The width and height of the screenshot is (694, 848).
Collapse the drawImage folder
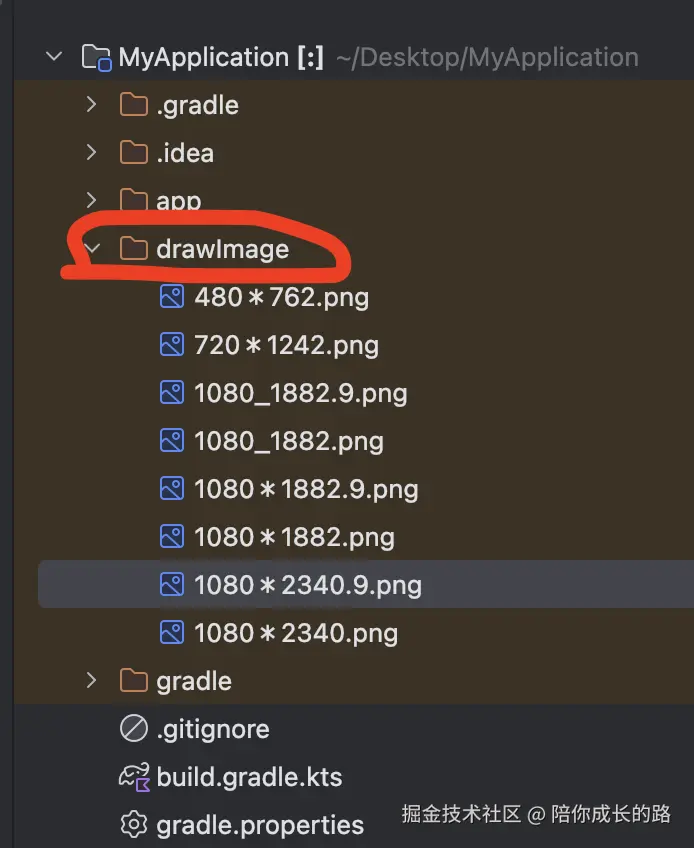point(92,249)
